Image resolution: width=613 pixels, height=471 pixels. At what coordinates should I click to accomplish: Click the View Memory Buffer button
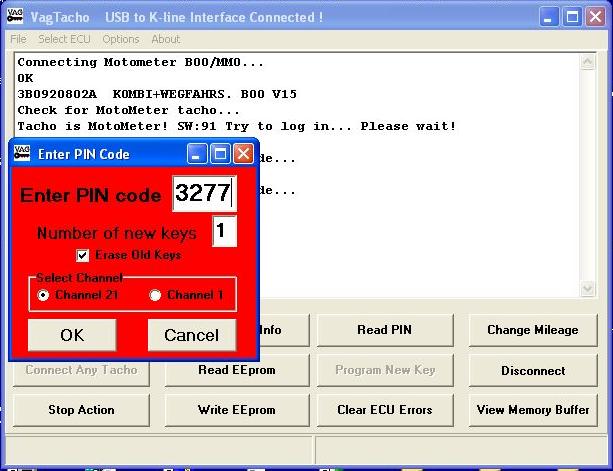tap(533, 410)
